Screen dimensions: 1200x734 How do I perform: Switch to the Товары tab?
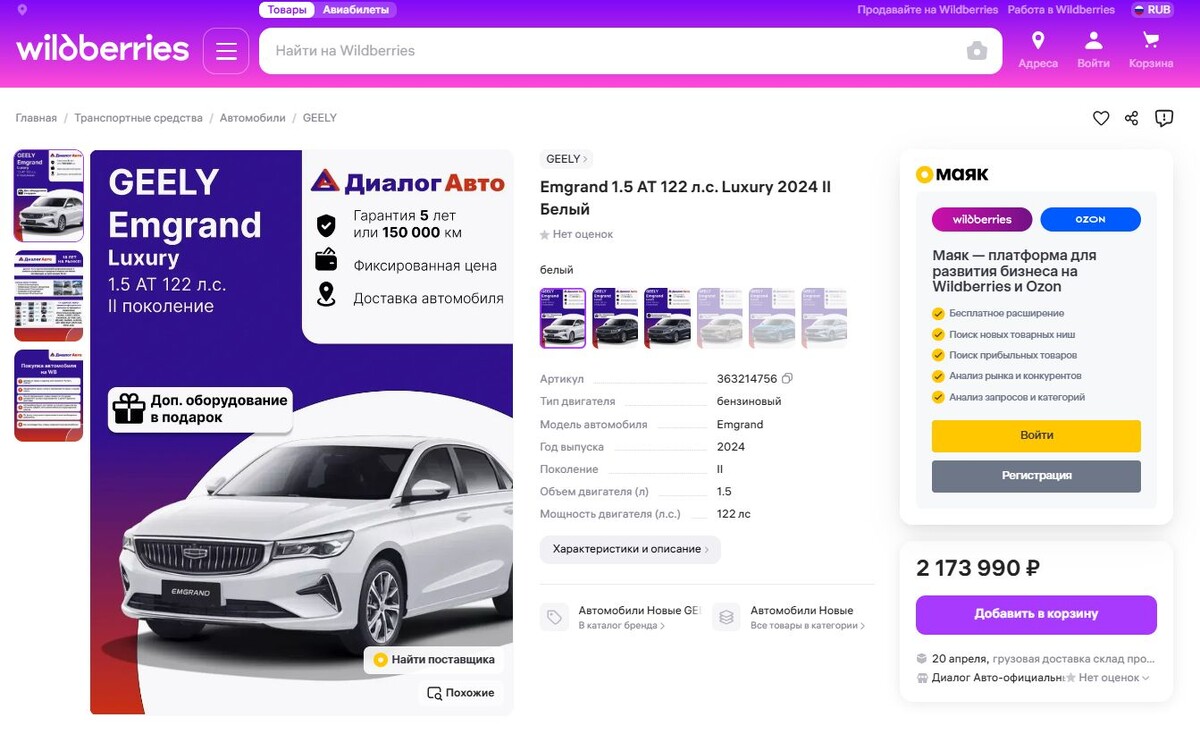click(x=287, y=10)
